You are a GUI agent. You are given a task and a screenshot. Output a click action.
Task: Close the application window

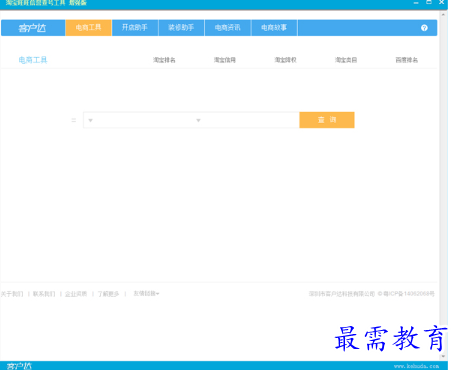click(x=441, y=2)
